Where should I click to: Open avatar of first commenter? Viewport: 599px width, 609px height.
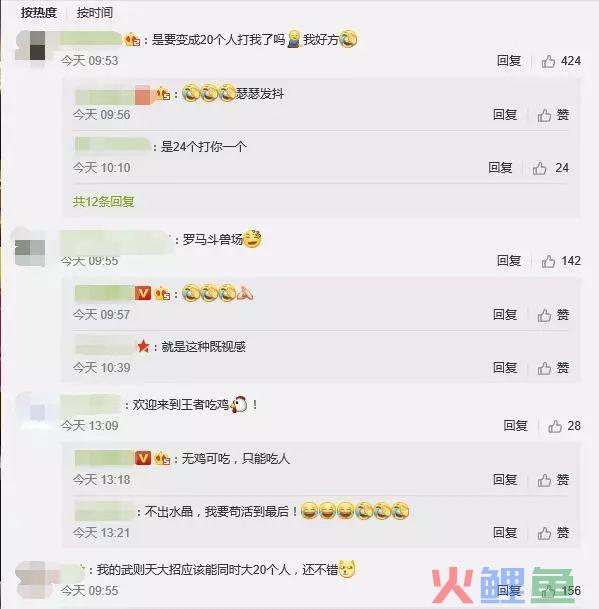30,45
